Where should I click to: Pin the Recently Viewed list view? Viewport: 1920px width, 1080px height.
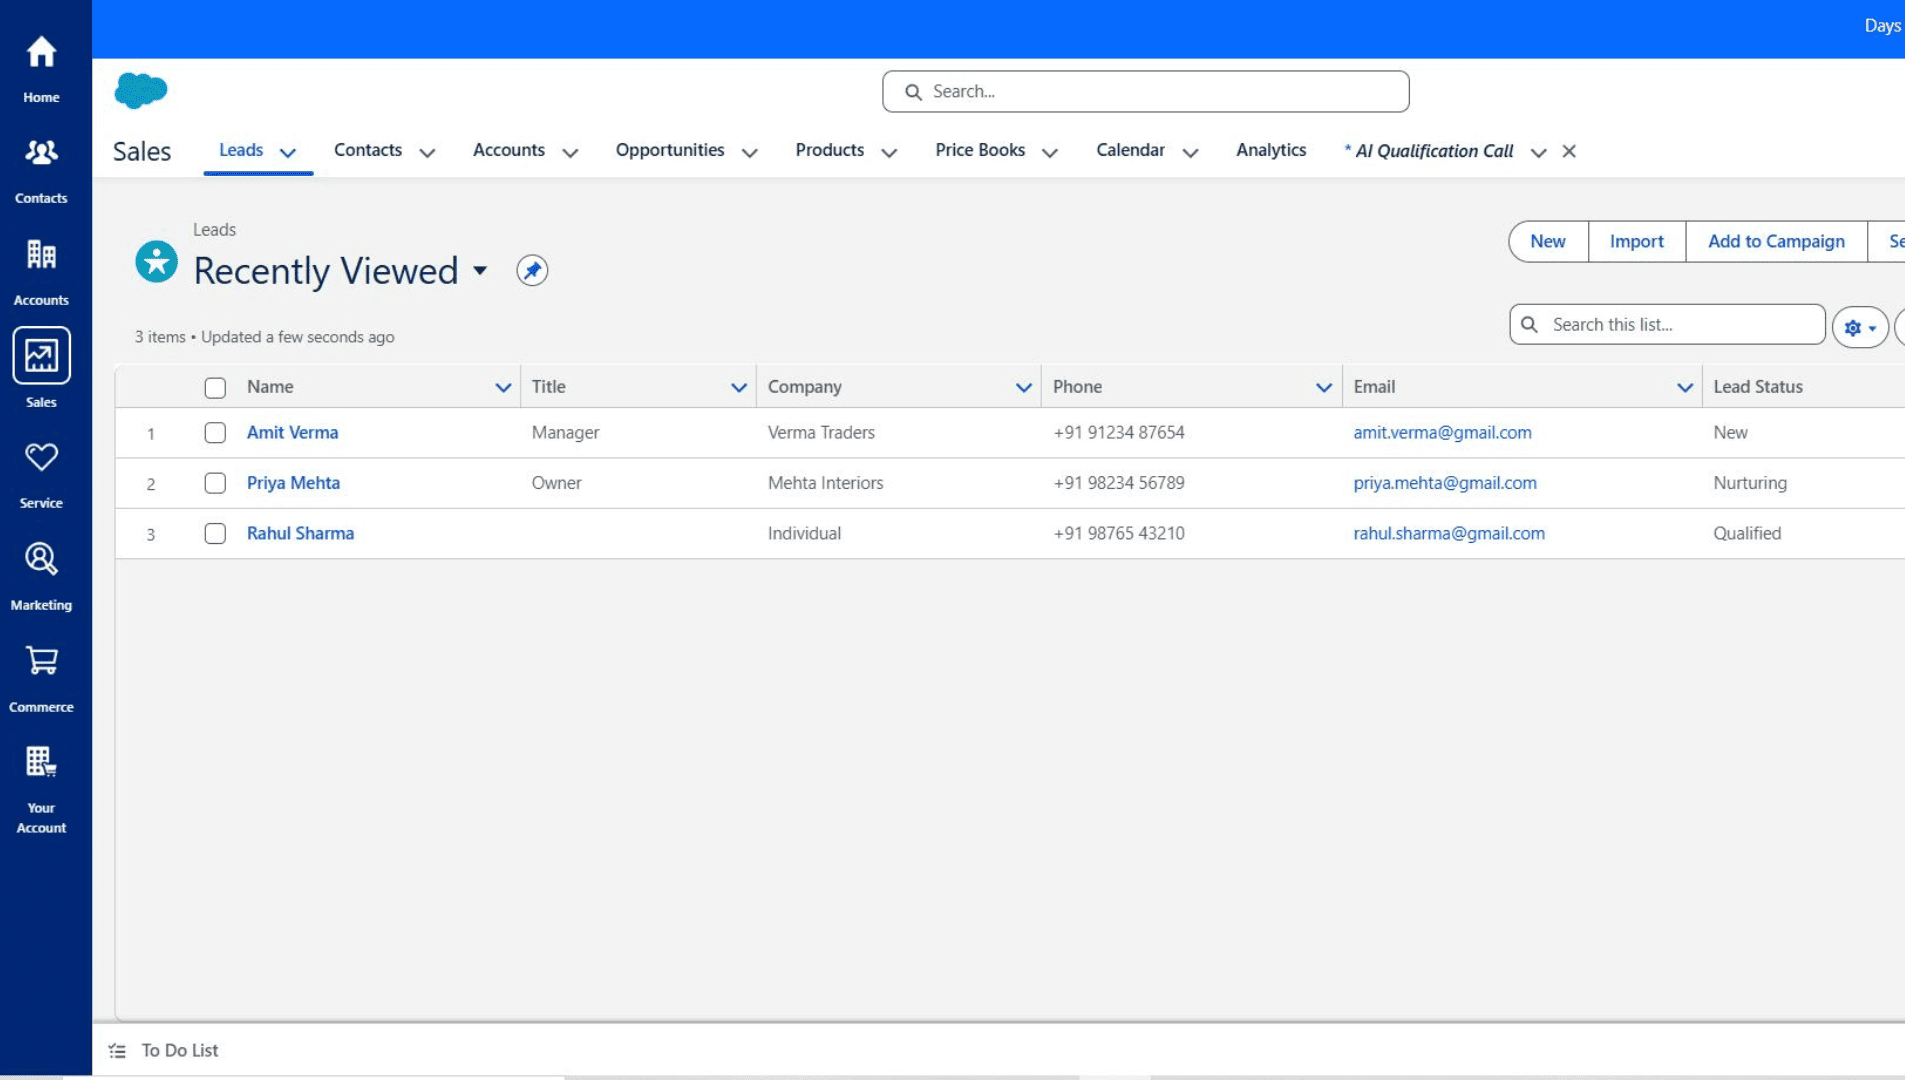(532, 270)
